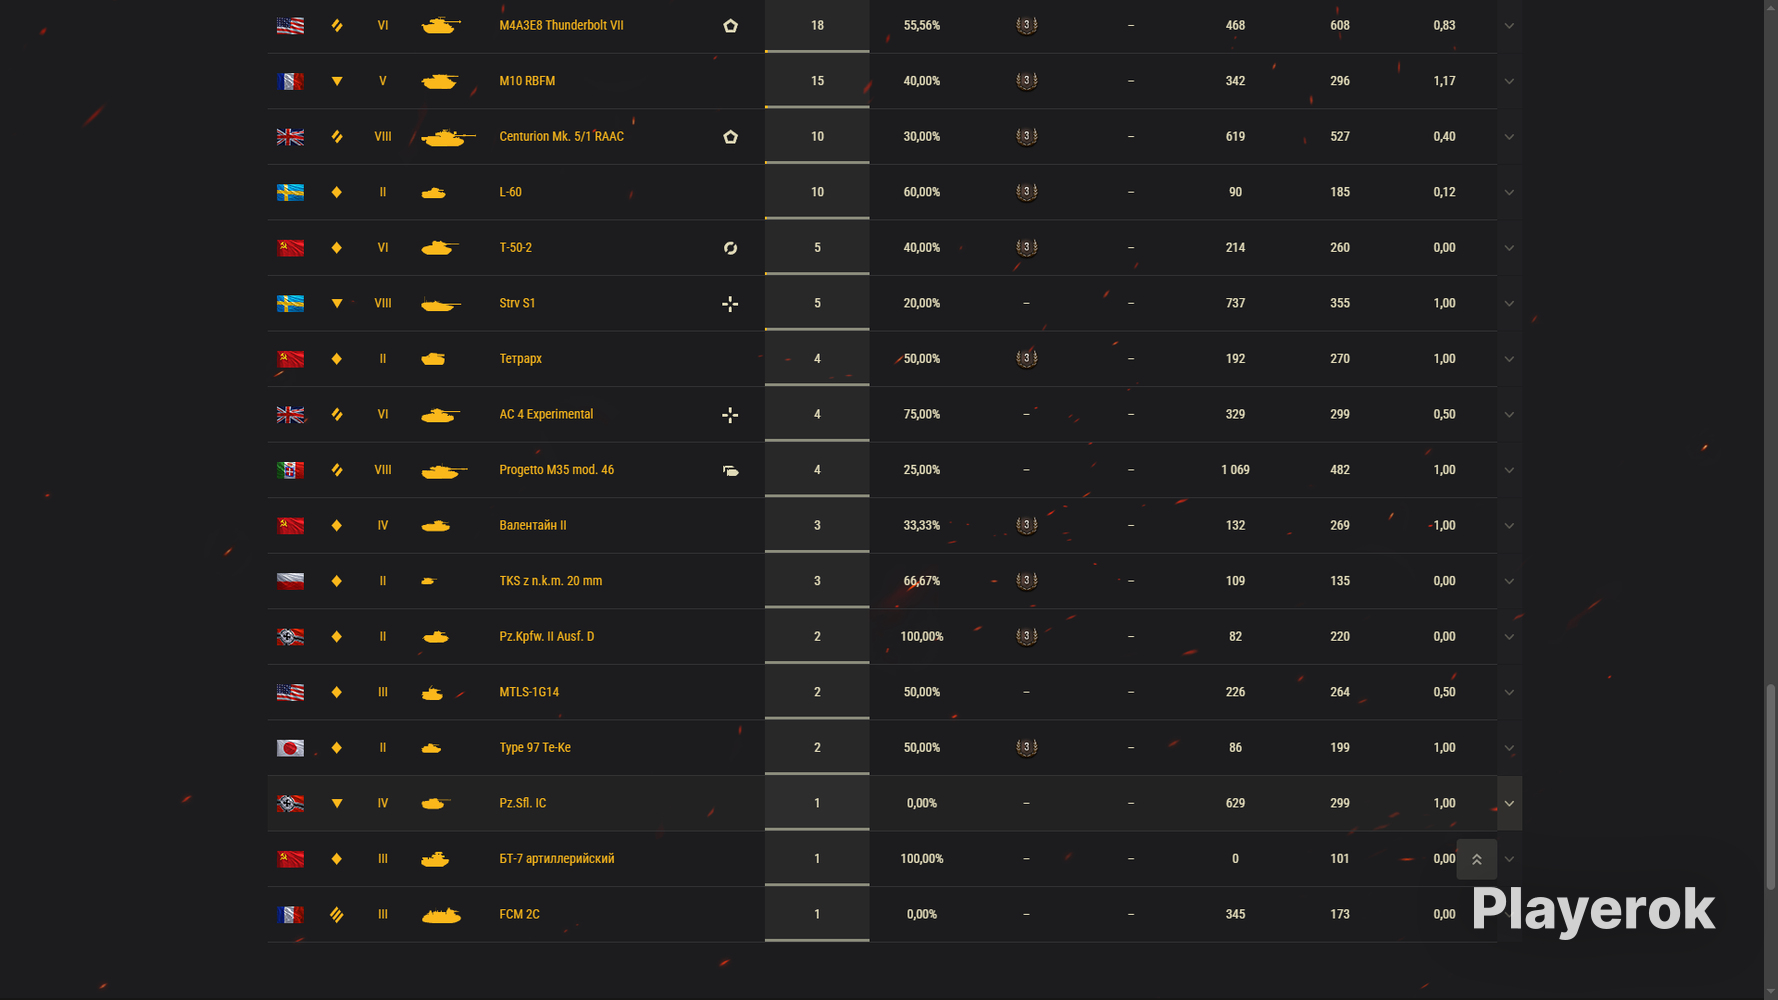Click the circular arrows icon beside T-50-2
The height and width of the screenshot is (1000, 1778).
click(x=730, y=248)
